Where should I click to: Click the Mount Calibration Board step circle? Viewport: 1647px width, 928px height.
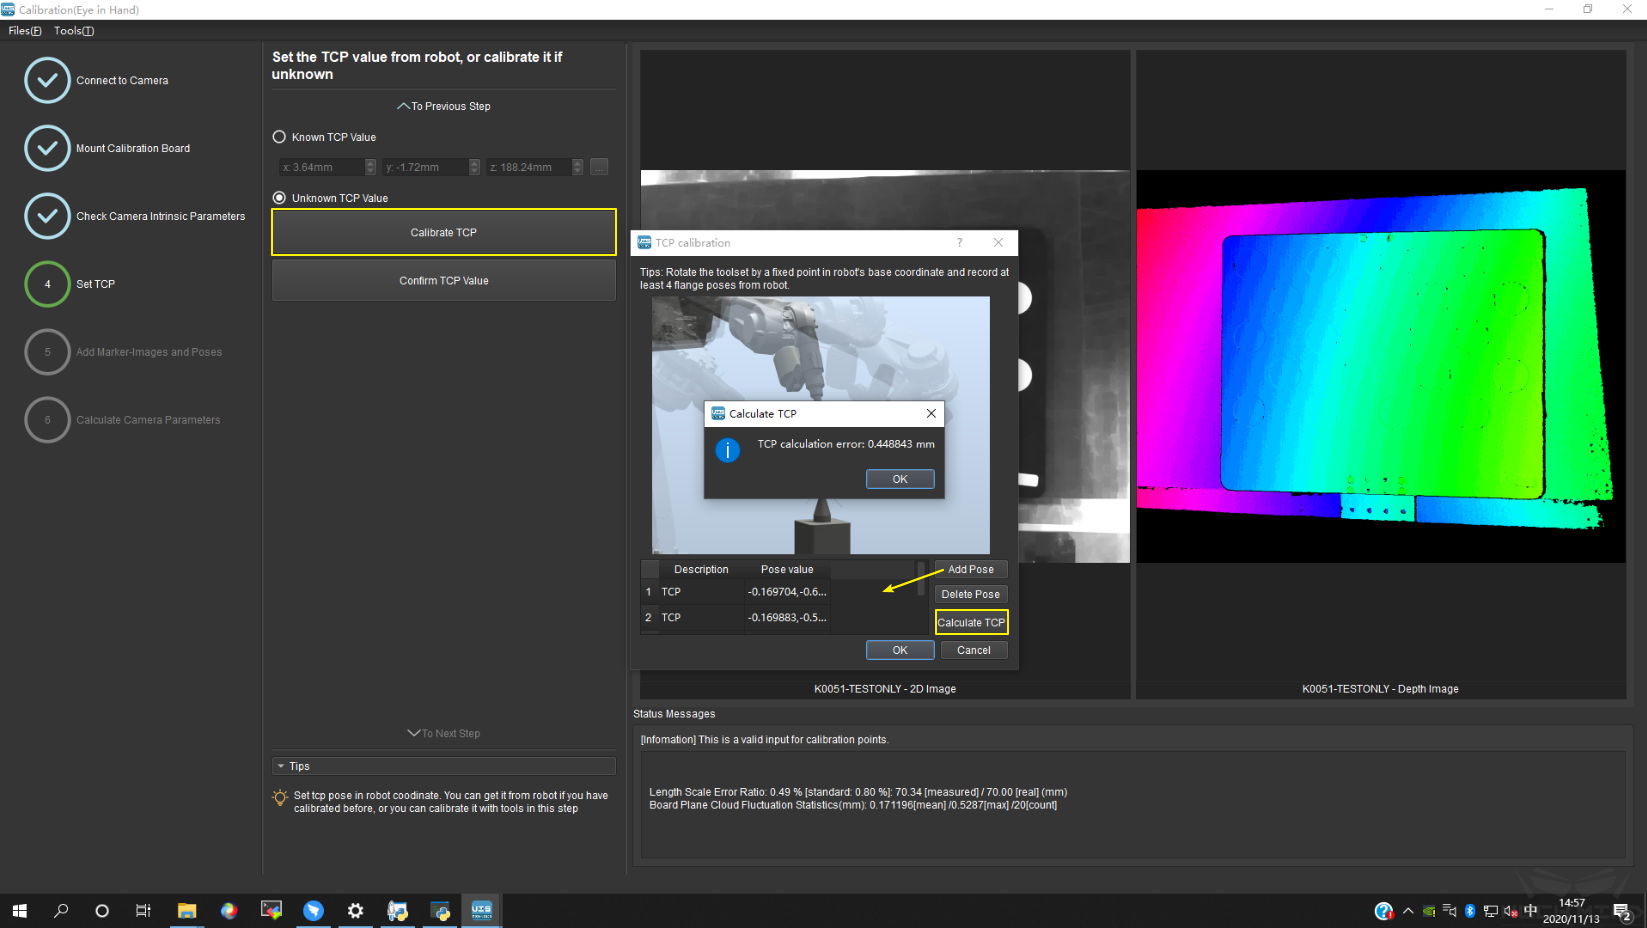coord(47,148)
